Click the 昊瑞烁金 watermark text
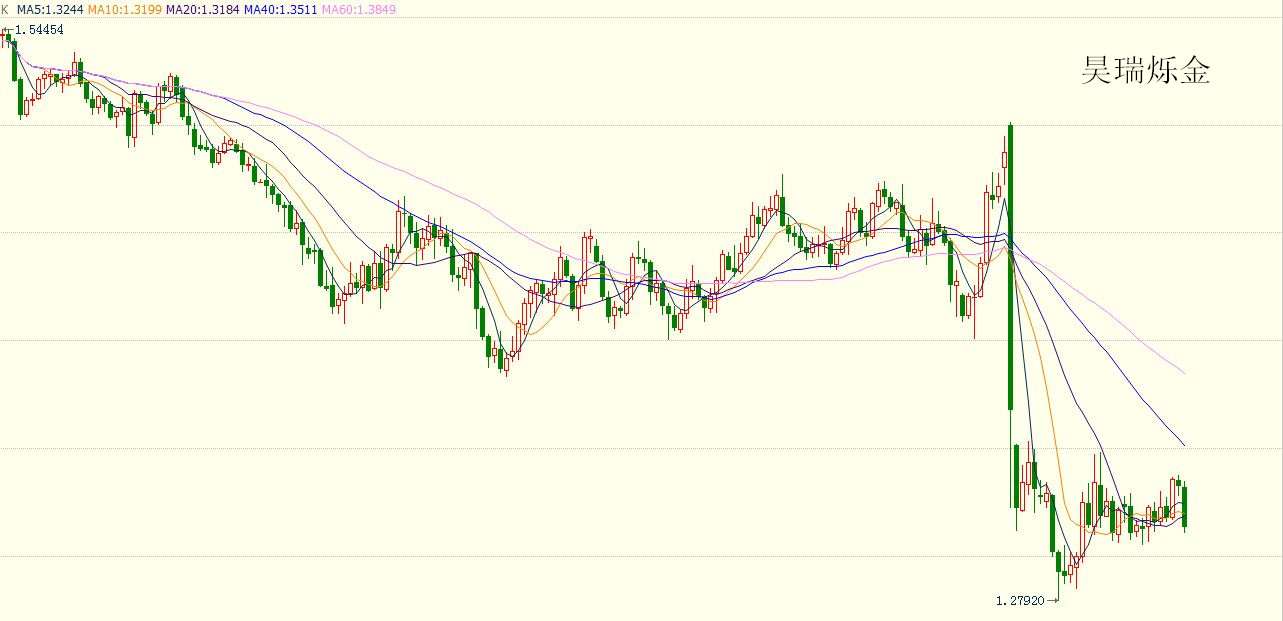The width and height of the screenshot is (1283, 621). (x=1145, y=71)
